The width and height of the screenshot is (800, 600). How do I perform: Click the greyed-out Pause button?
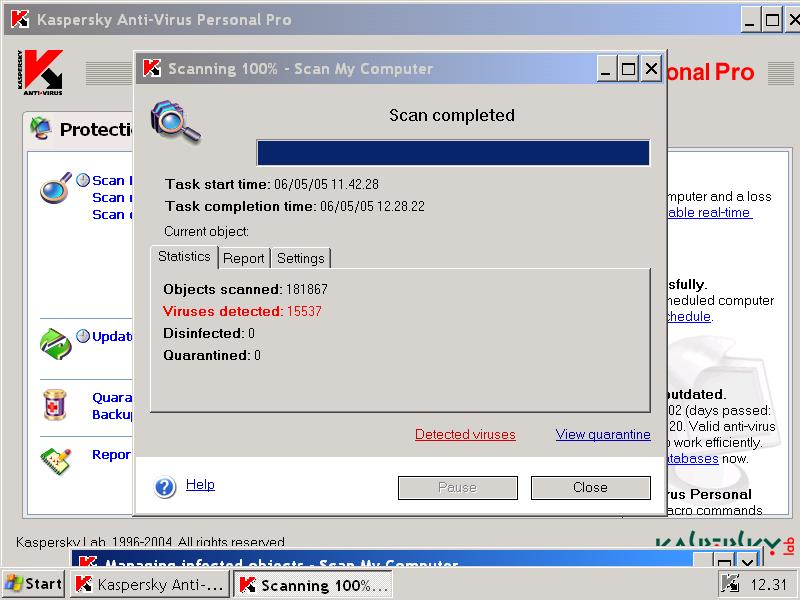pyautogui.click(x=458, y=488)
